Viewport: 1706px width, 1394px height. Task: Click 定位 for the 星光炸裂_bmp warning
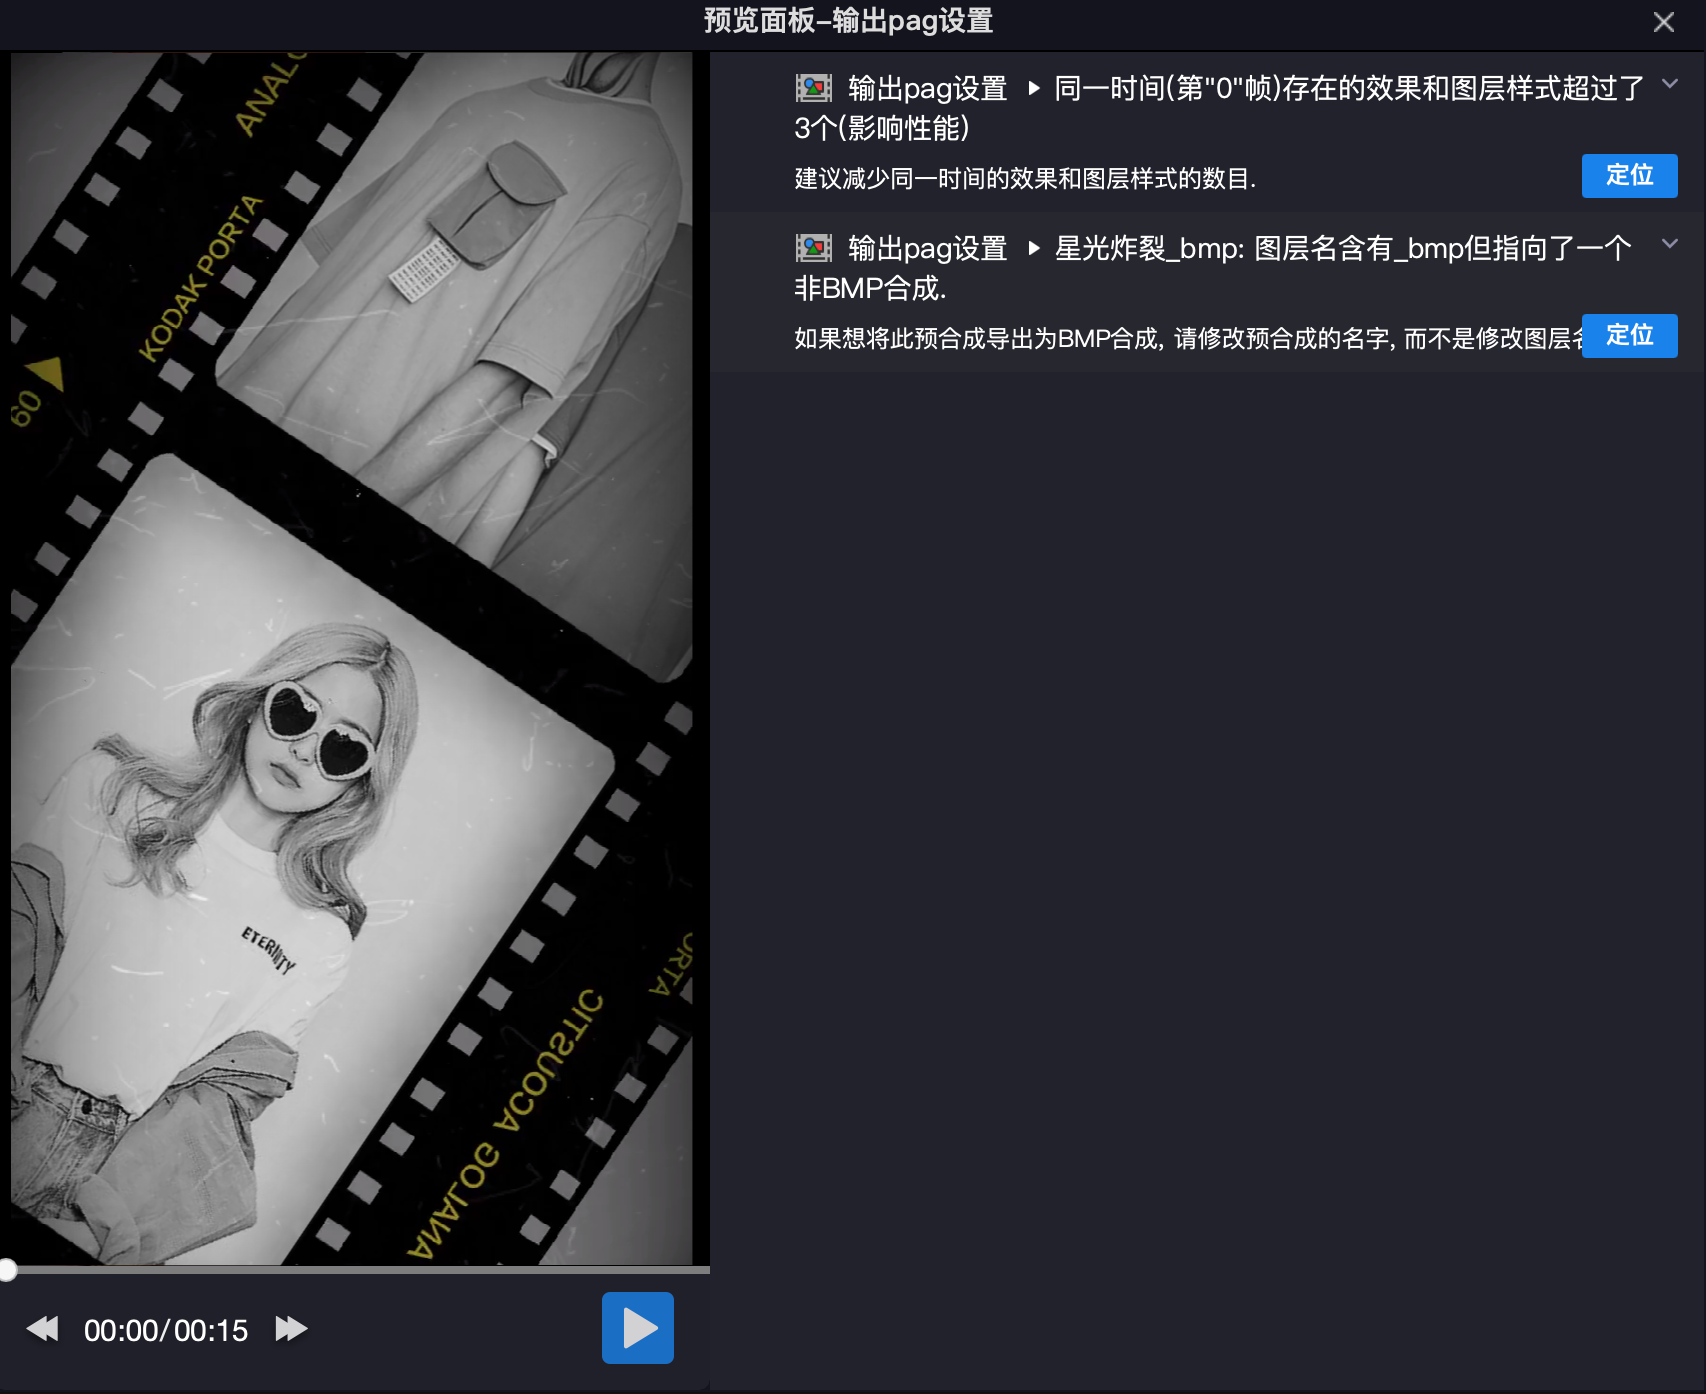[1629, 336]
